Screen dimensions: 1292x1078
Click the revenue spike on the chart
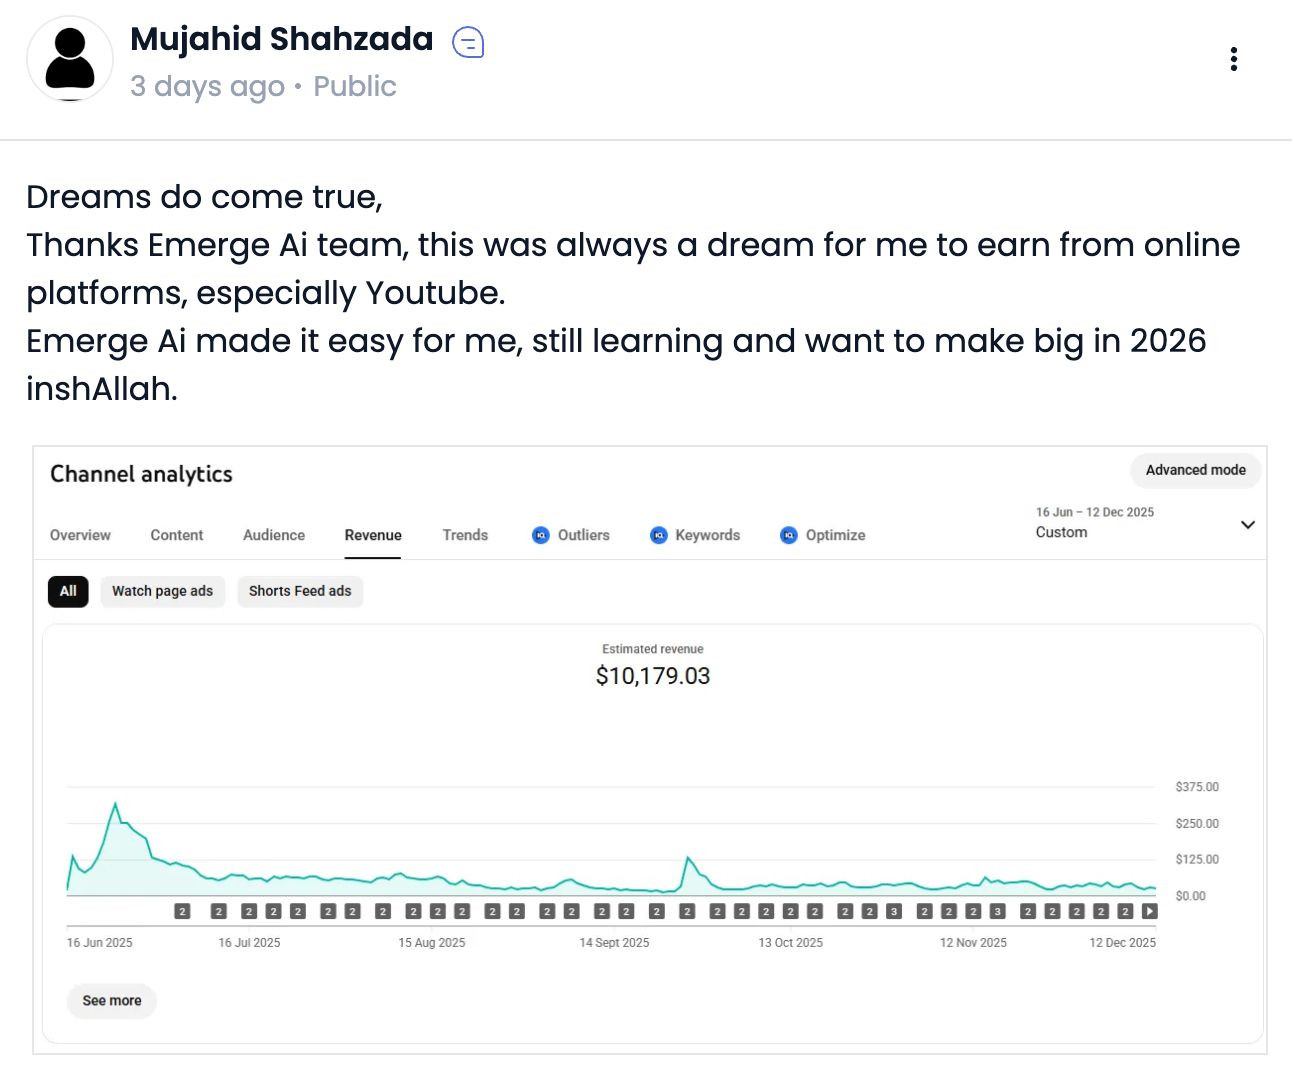point(116,804)
